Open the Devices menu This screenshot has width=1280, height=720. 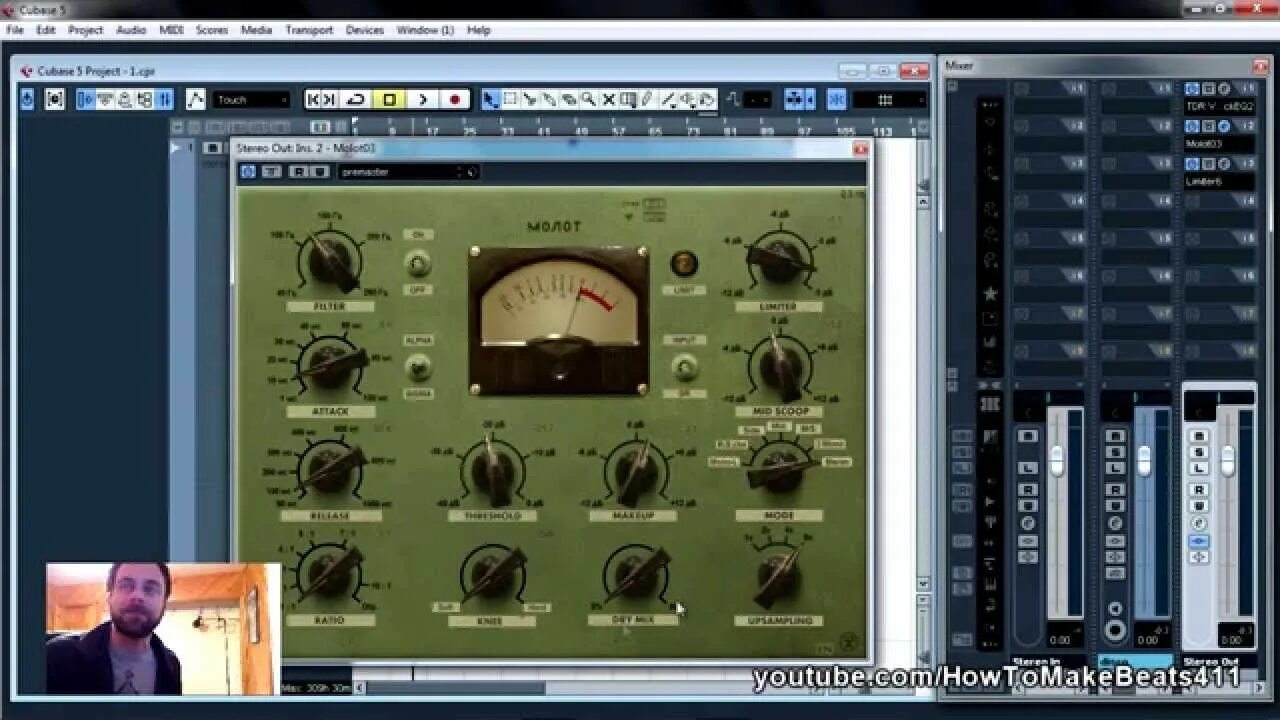tap(365, 30)
